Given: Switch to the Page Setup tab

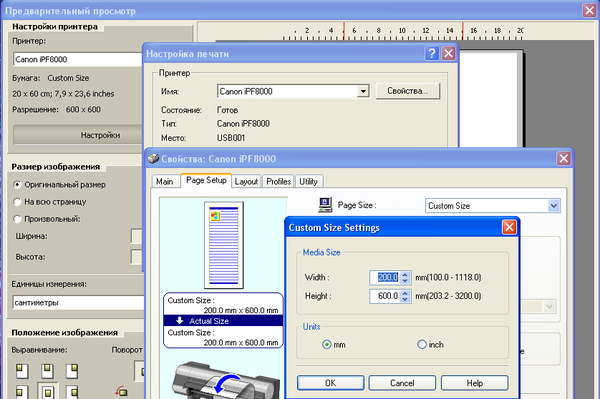Looking at the screenshot, I should click(x=206, y=180).
